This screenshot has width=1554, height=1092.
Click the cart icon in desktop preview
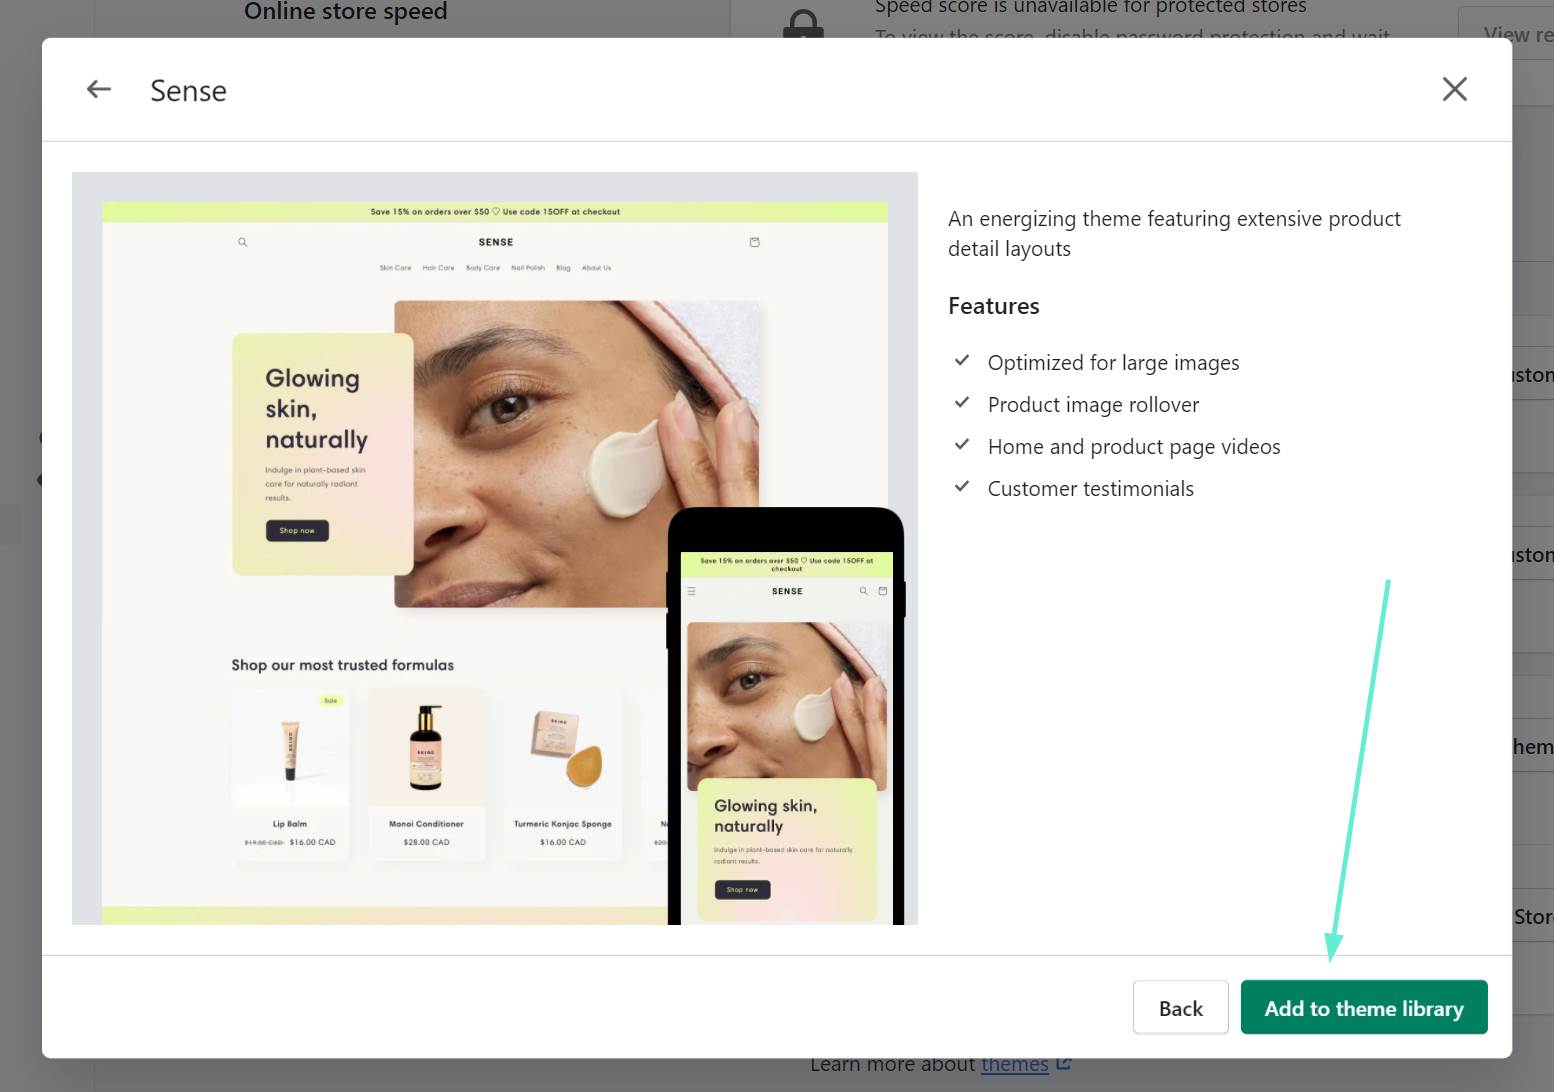pyautogui.click(x=755, y=242)
